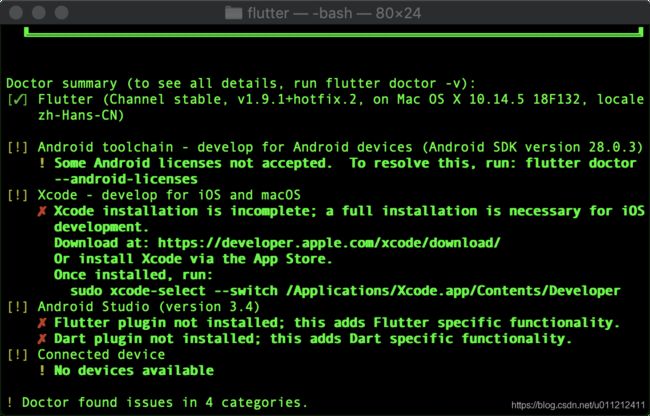Image resolution: width=650 pixels, height=416 pixels.
Task: Click the 'sudo xcode-select --switch' command line
Action: 345,291
